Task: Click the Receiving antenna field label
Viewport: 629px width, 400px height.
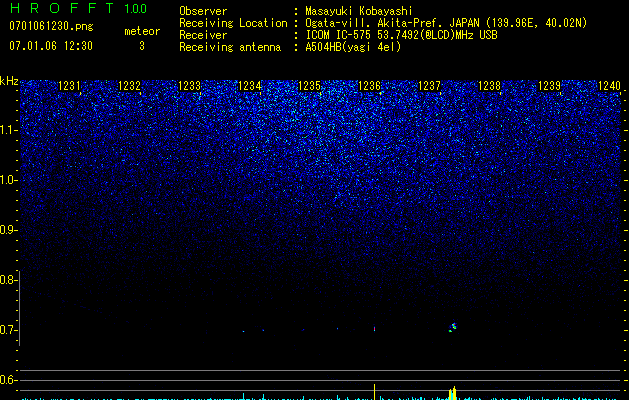Action: pos(230,47)
